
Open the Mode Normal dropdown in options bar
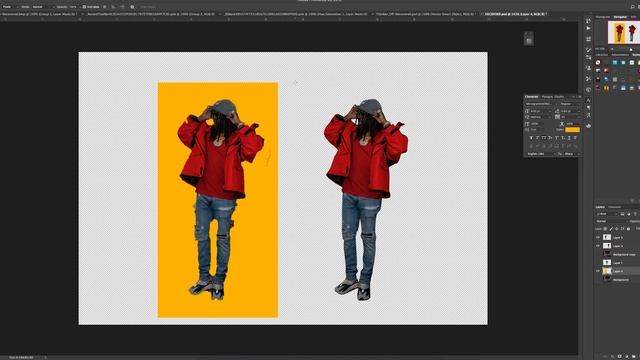click(44, 7)
